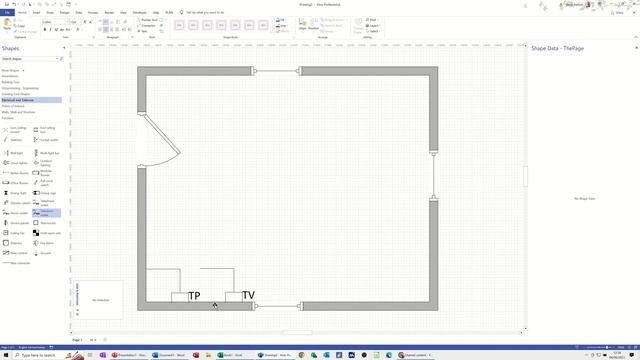Open the Position menu
The height and width of the screenshot is (360, 640).
click(x=313, y=25)
